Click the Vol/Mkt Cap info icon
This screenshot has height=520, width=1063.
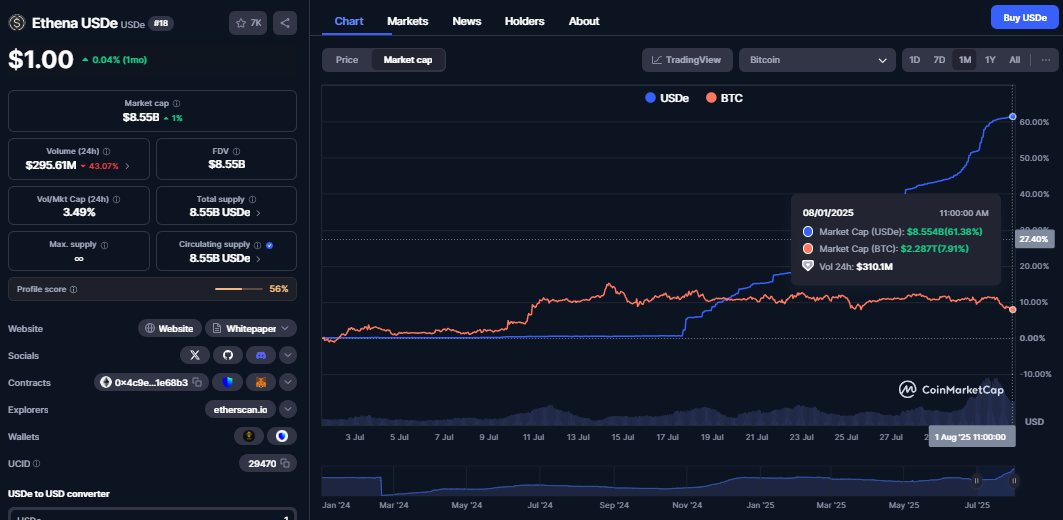116,200
